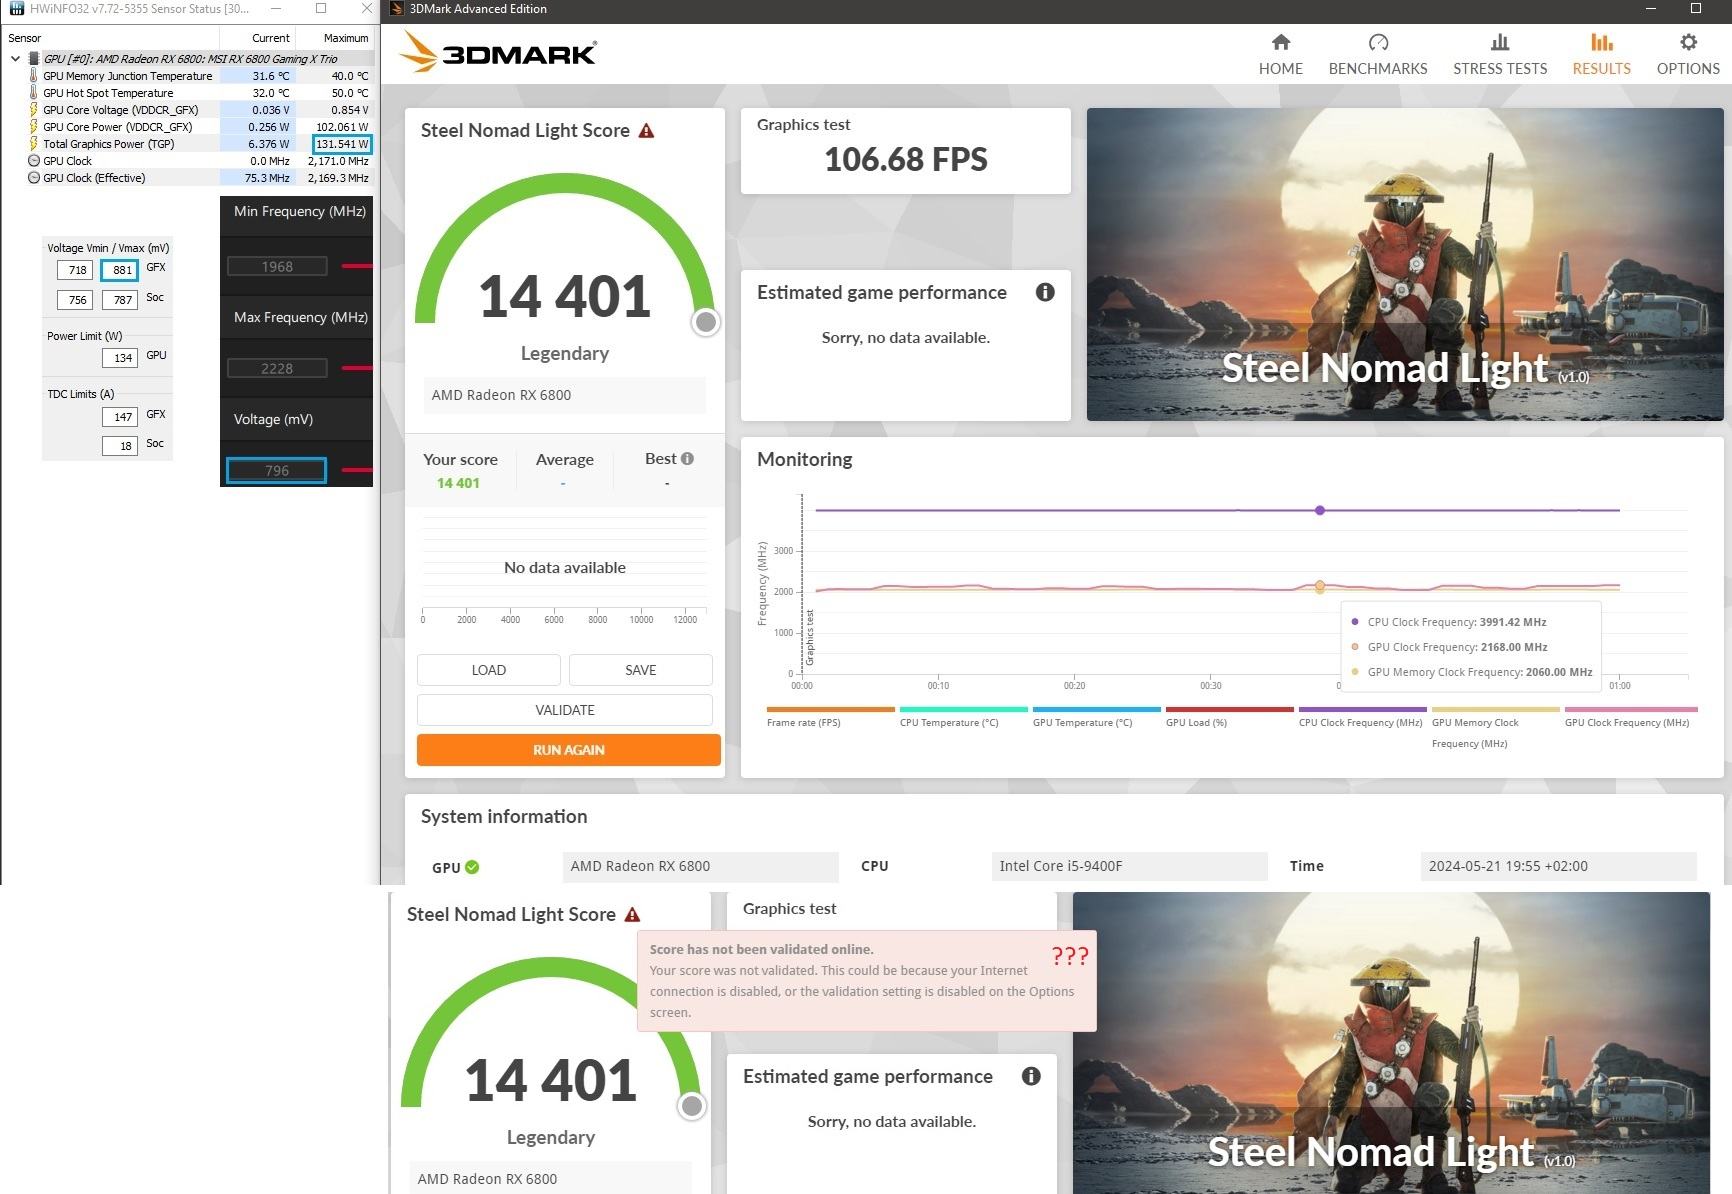The width and height of the screenshot is (1732, 1194).
Task: Click the "2,169.3 MHz" maximum effective GPU Clock value
Action: 339,178
